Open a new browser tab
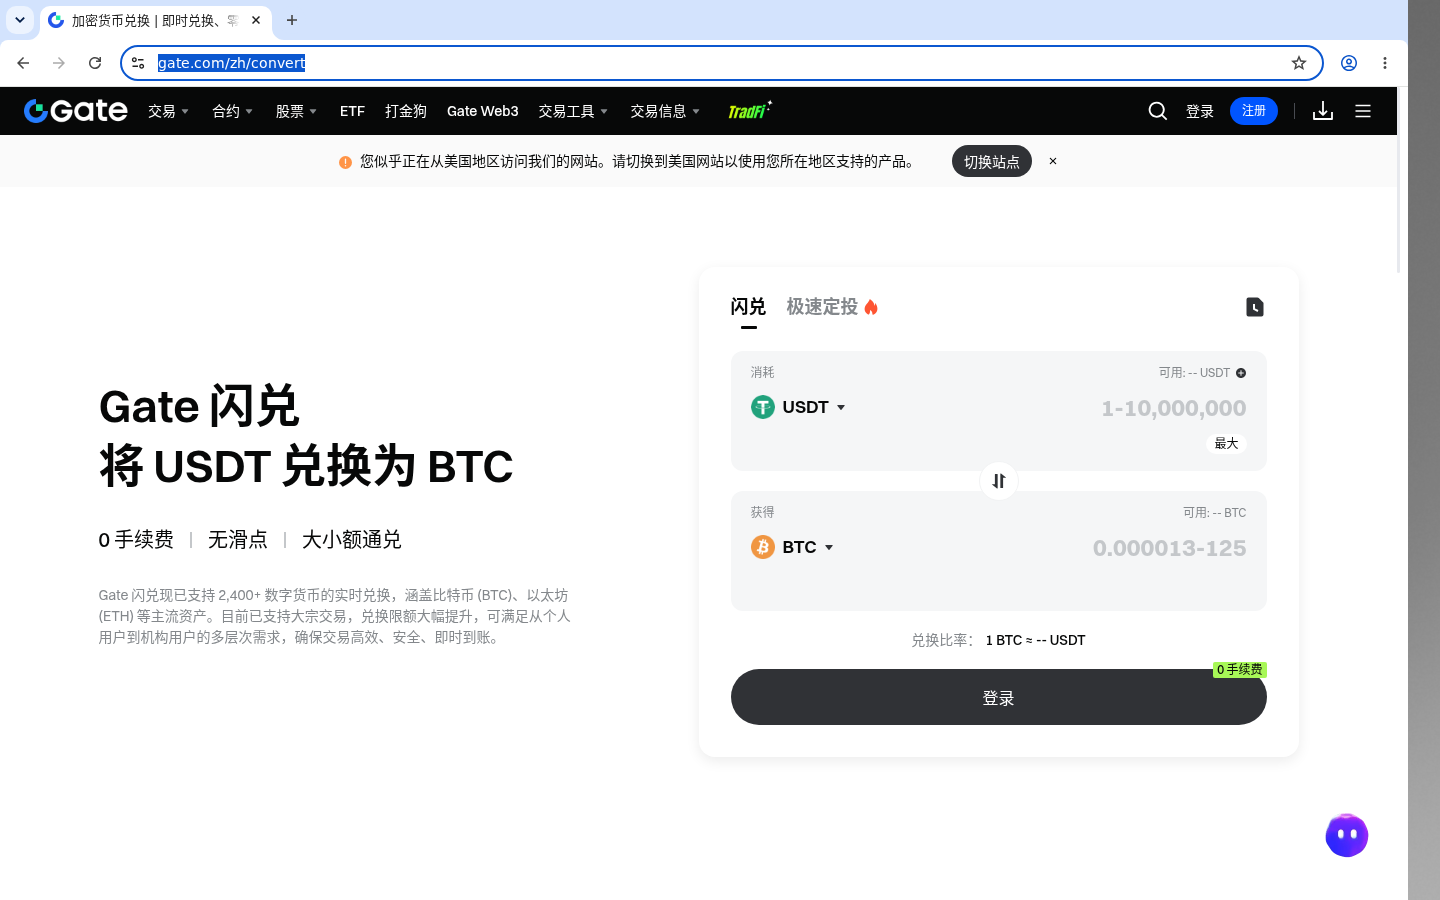This screenshot has height=900, width=1440. [292, 20]
